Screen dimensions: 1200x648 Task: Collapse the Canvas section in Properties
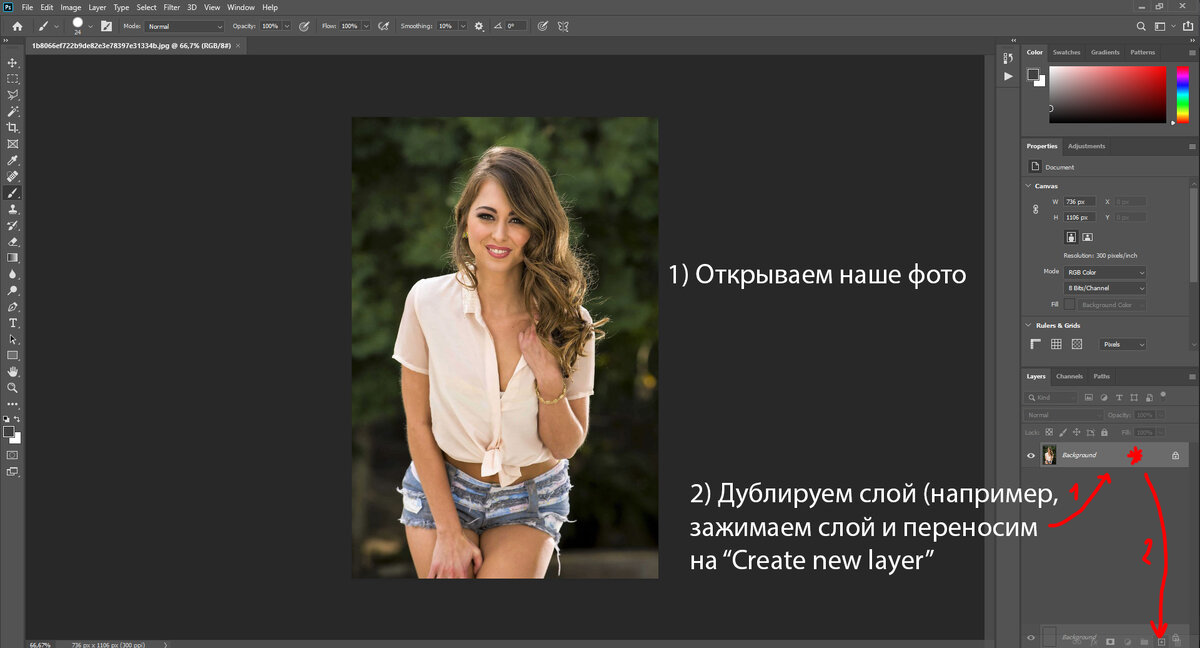coord(1028,185)
